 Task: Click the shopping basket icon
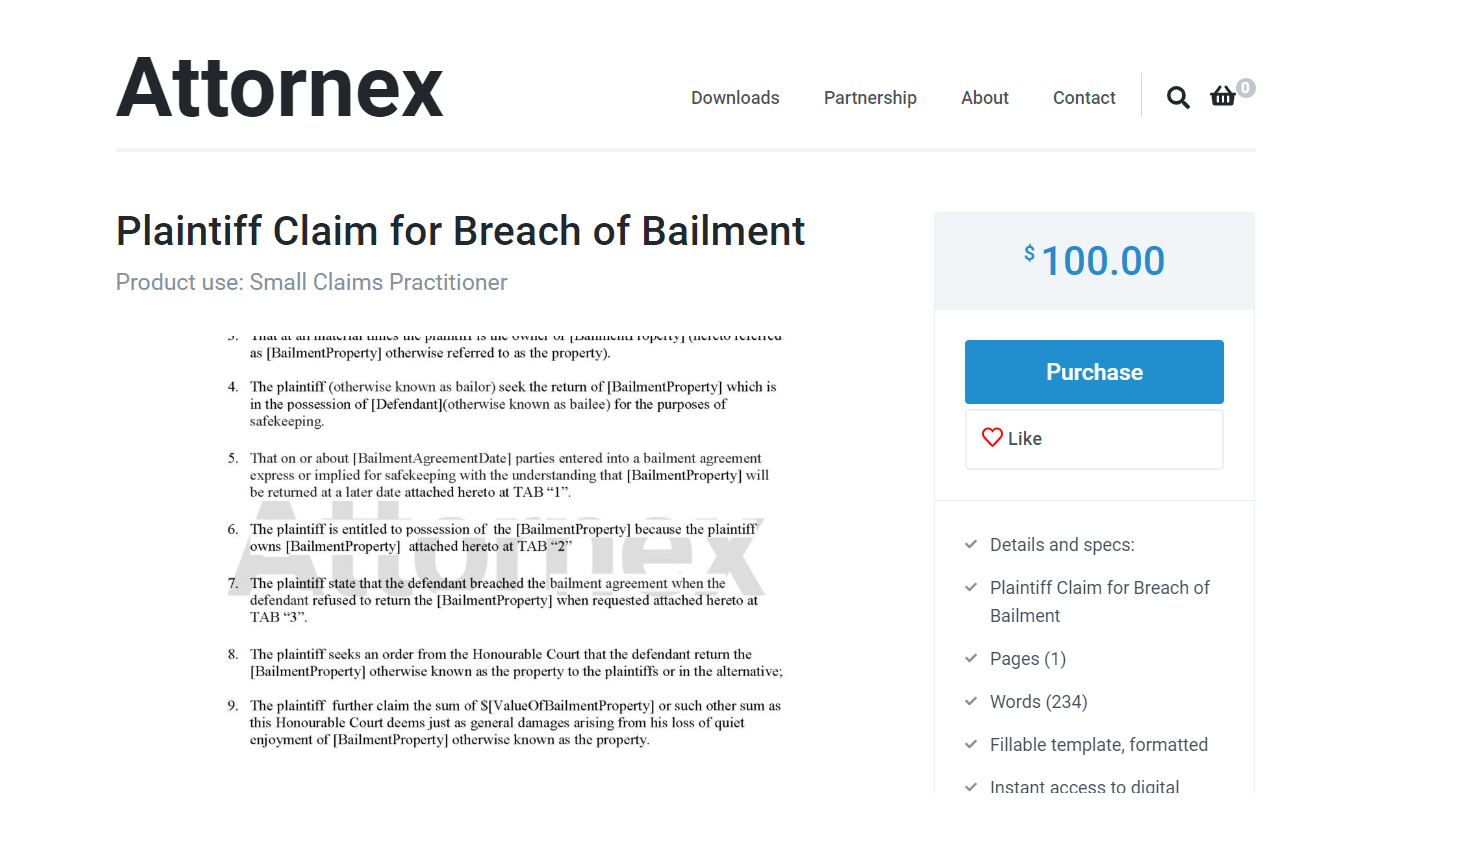coord(1222,97)
